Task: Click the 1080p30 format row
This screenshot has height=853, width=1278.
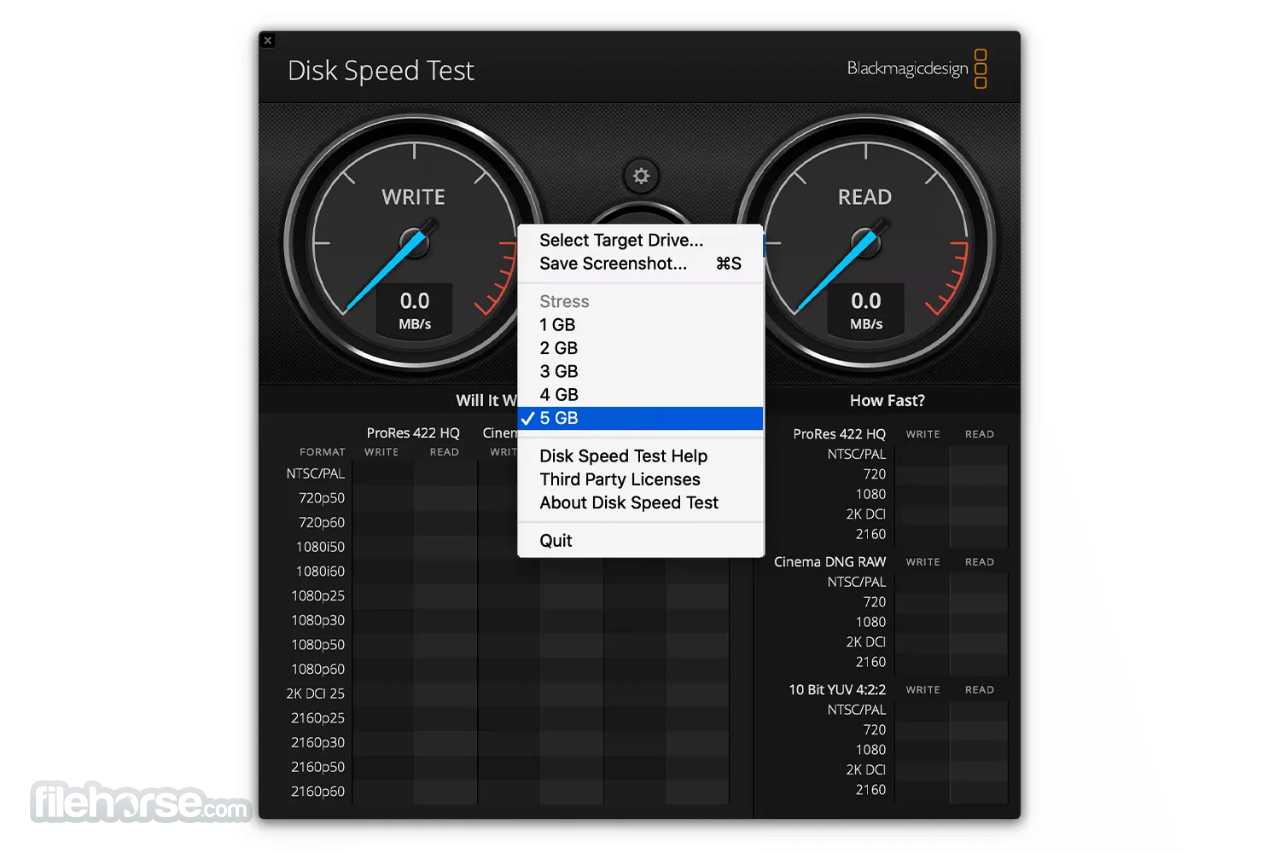Action: [318, 620]
